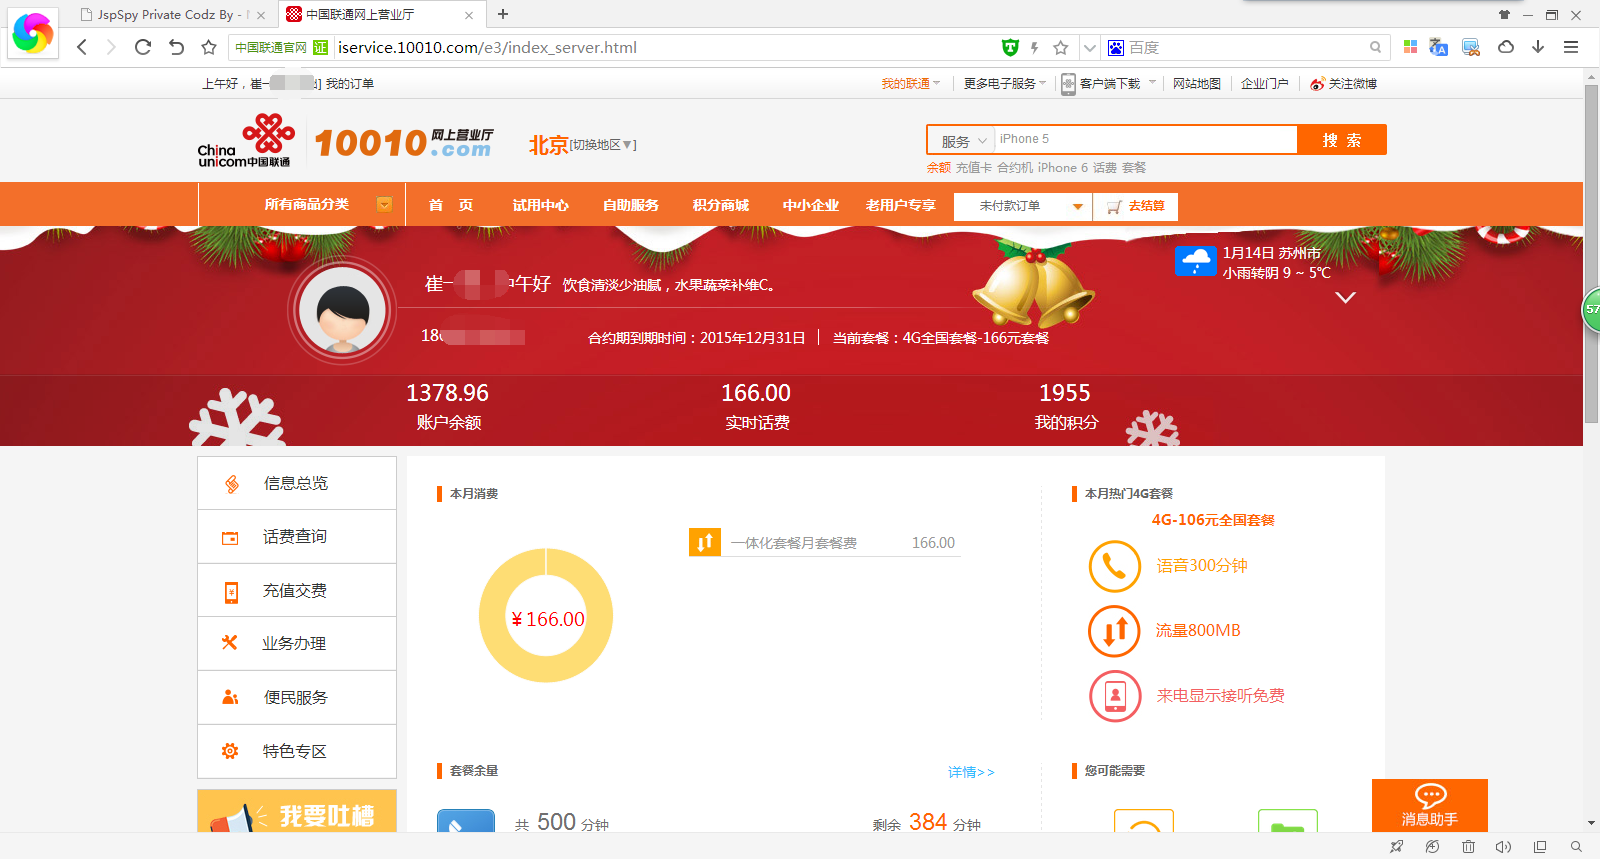
Task: Click the green shield security icon
Action: pyautogui.click(x=1010, y=47)
